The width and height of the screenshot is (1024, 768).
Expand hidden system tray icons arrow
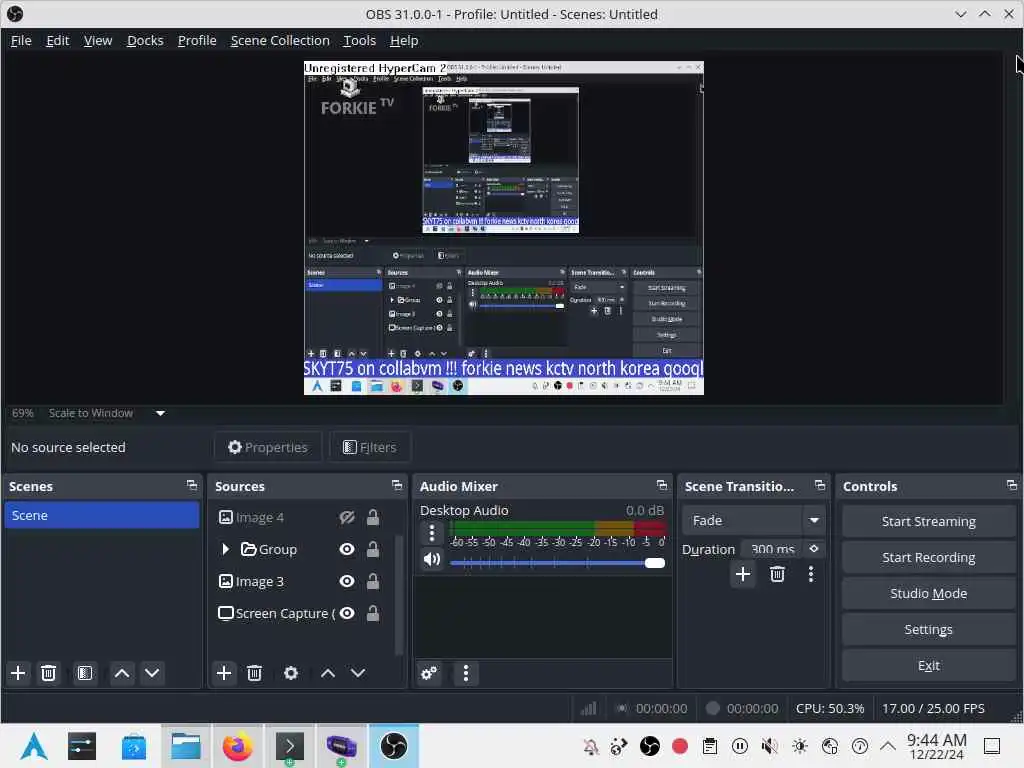(888, 746)
